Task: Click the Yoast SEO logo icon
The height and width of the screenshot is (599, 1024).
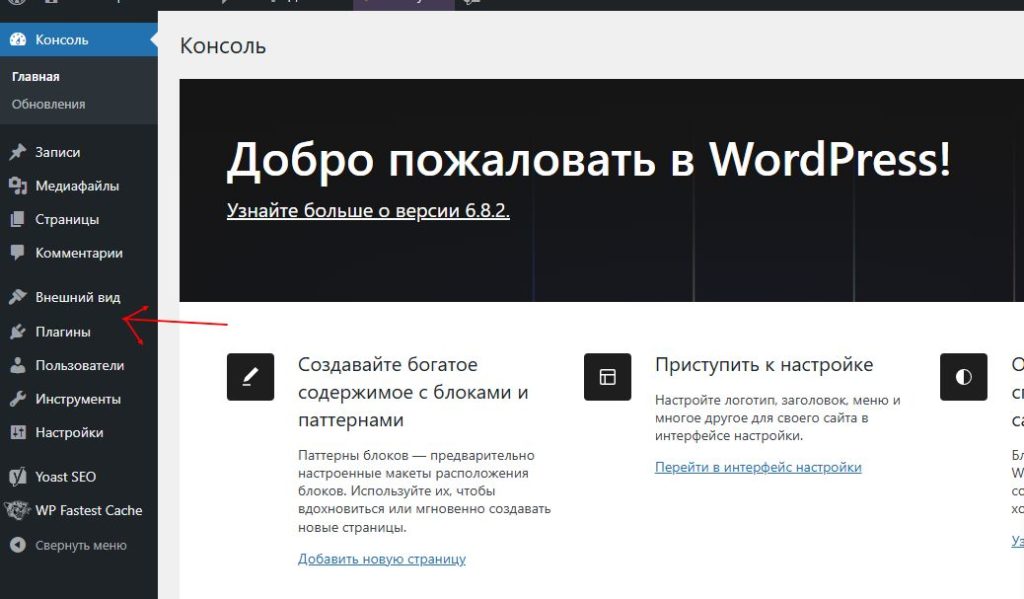Action: click(x=18, y=477)
